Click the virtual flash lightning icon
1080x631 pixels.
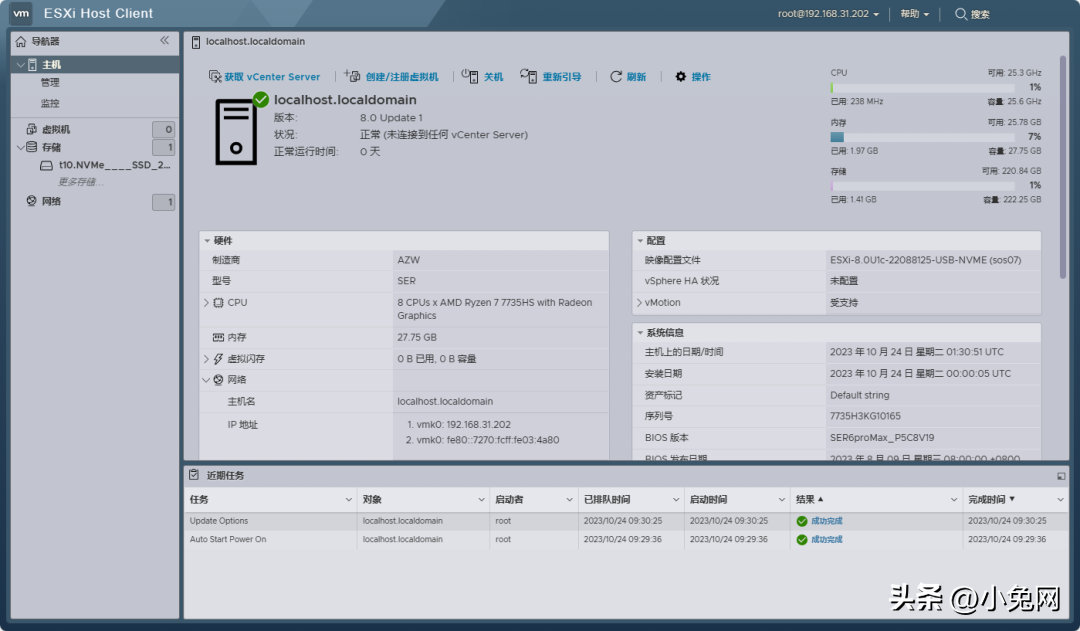(218, 359)
